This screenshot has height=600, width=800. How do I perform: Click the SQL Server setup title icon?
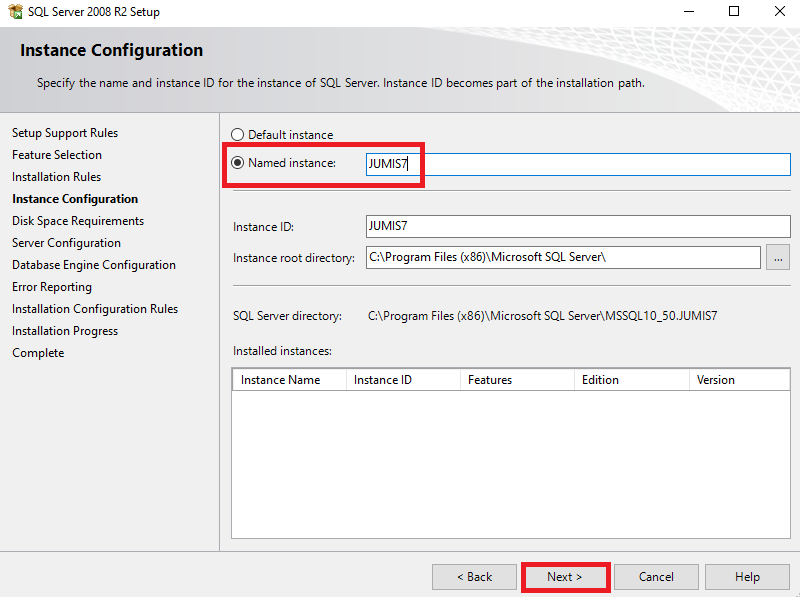point(16,11)
